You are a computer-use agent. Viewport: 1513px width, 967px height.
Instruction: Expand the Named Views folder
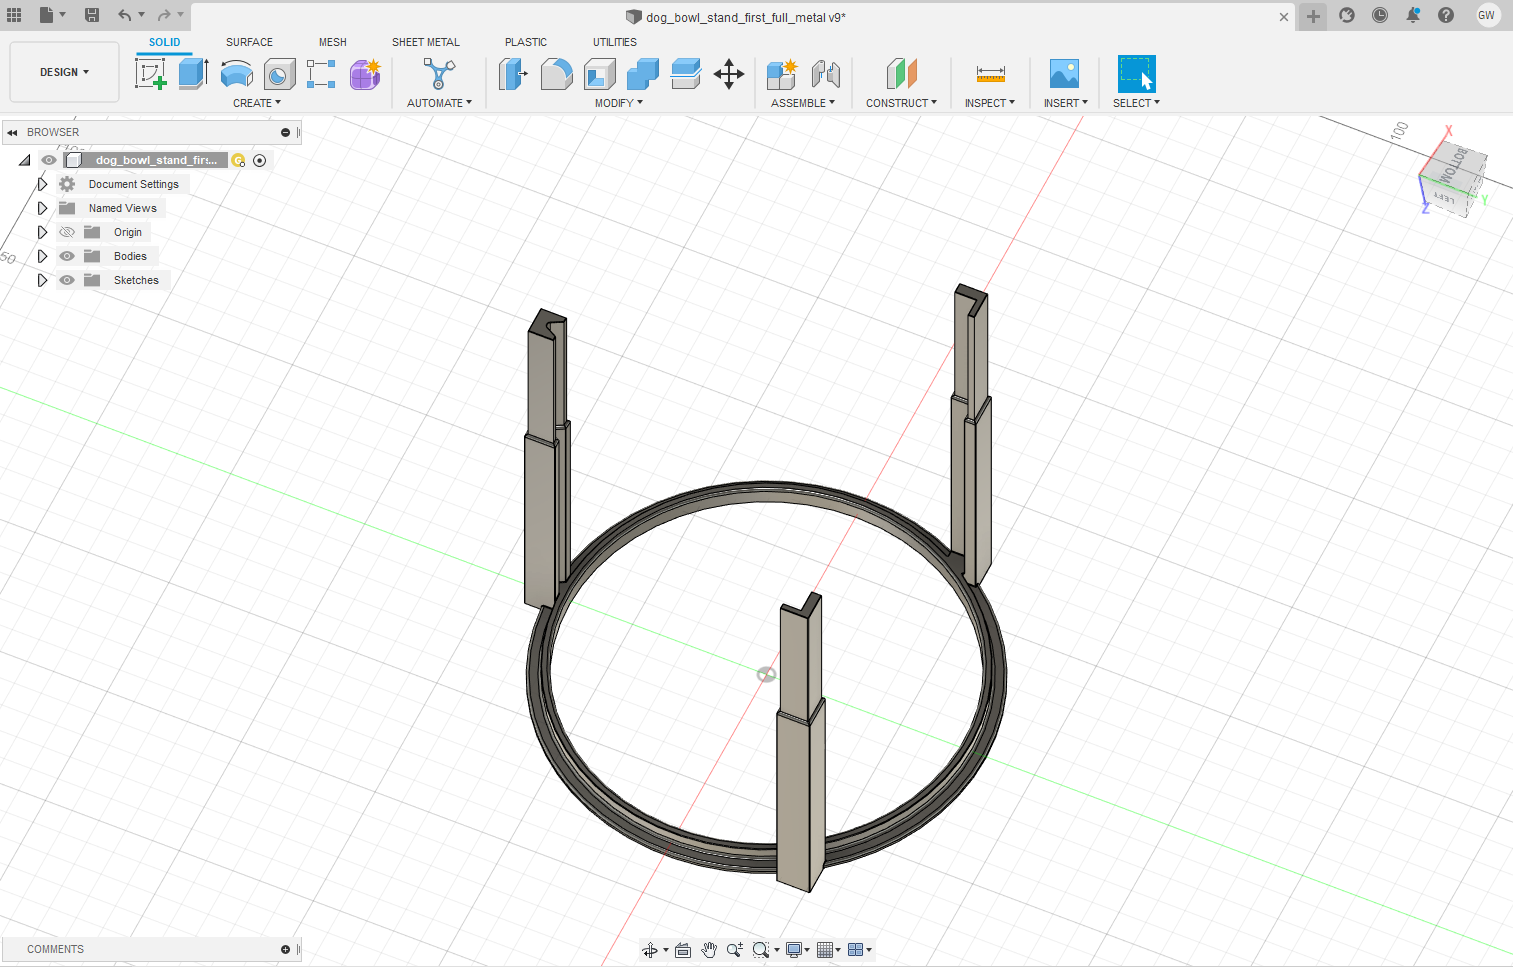click(42, 208)
